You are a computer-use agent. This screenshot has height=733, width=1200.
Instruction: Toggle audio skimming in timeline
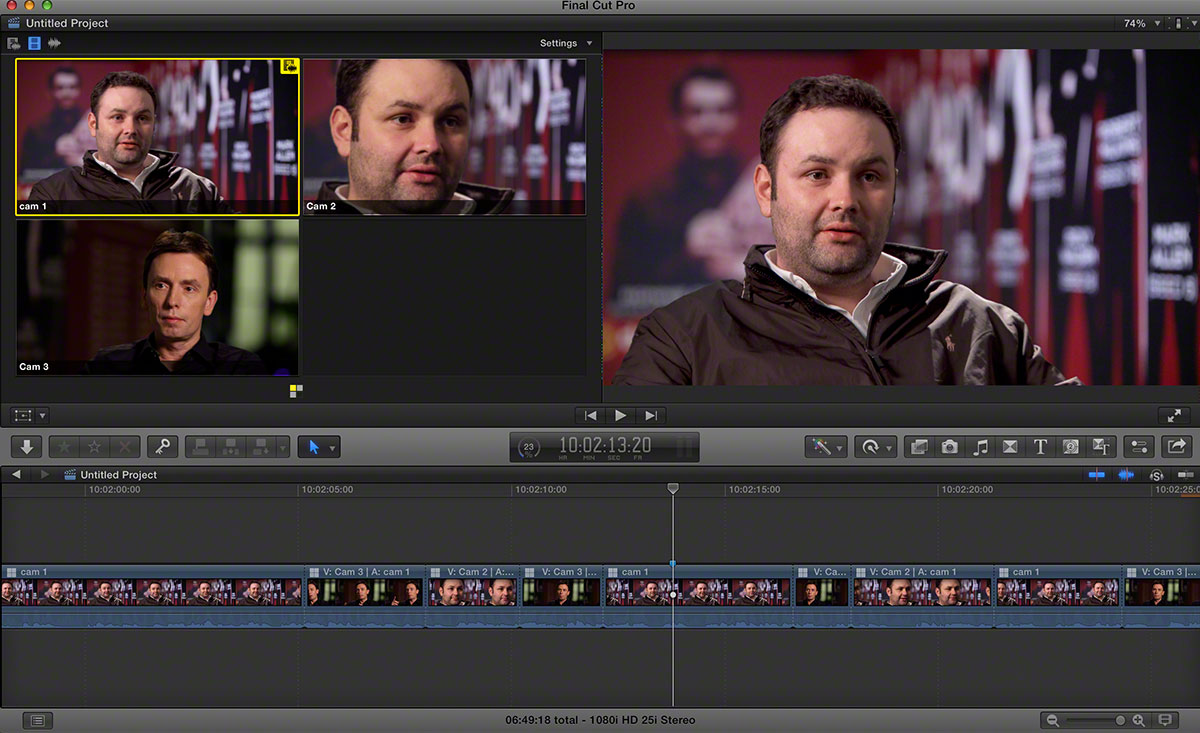click(1126, 475)
